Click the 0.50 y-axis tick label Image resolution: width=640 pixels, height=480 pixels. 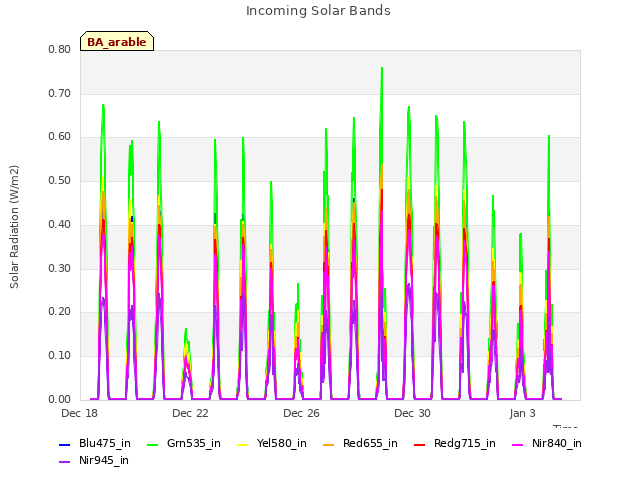pyautogui.click(x=60, y=180)
